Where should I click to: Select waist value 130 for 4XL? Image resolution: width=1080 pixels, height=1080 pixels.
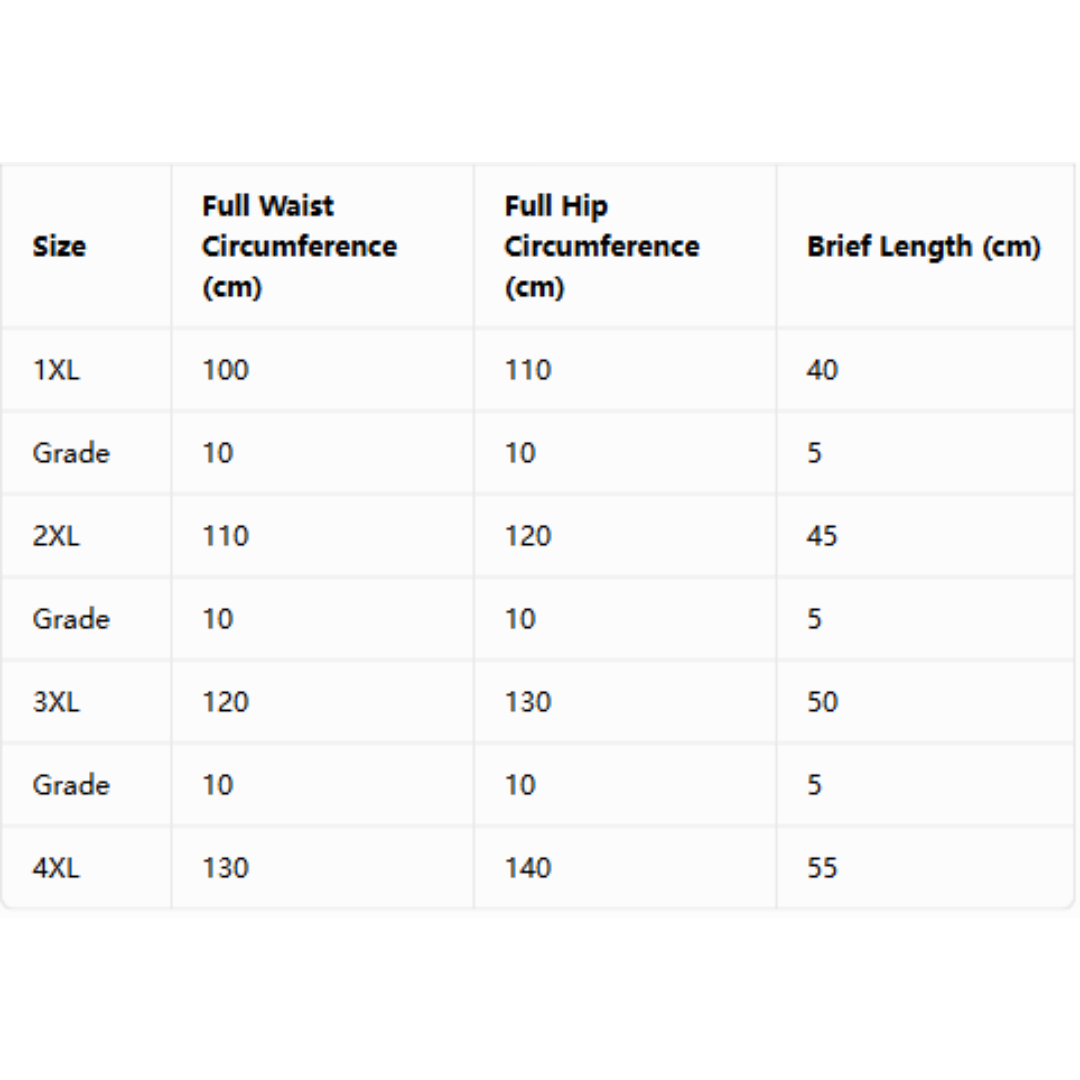(x=225, y=868)
